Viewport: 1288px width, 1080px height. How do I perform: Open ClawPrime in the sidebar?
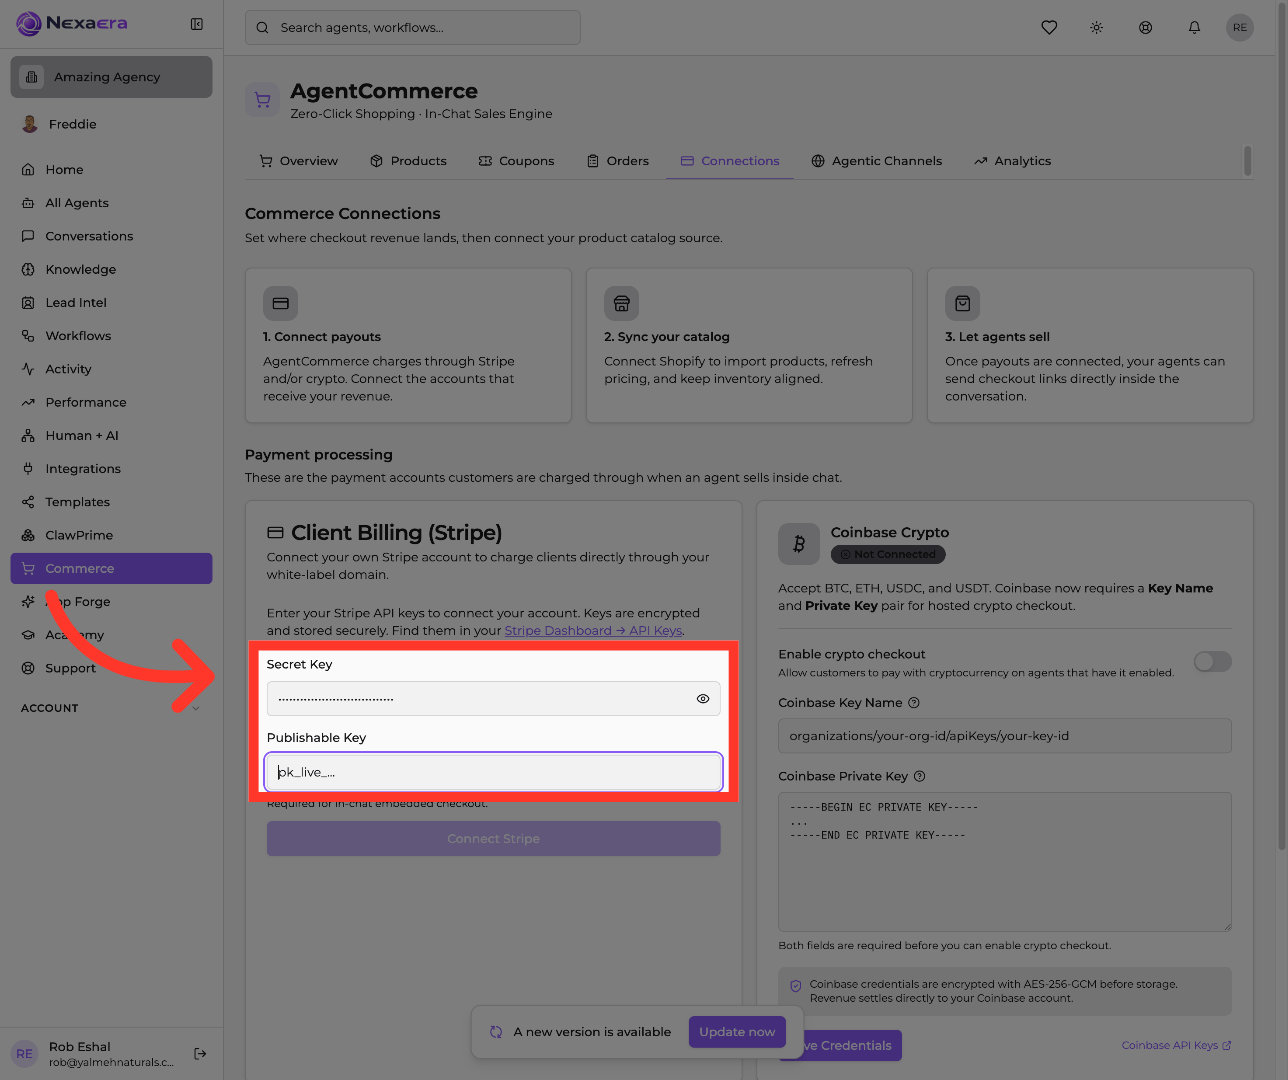(111, 536)
